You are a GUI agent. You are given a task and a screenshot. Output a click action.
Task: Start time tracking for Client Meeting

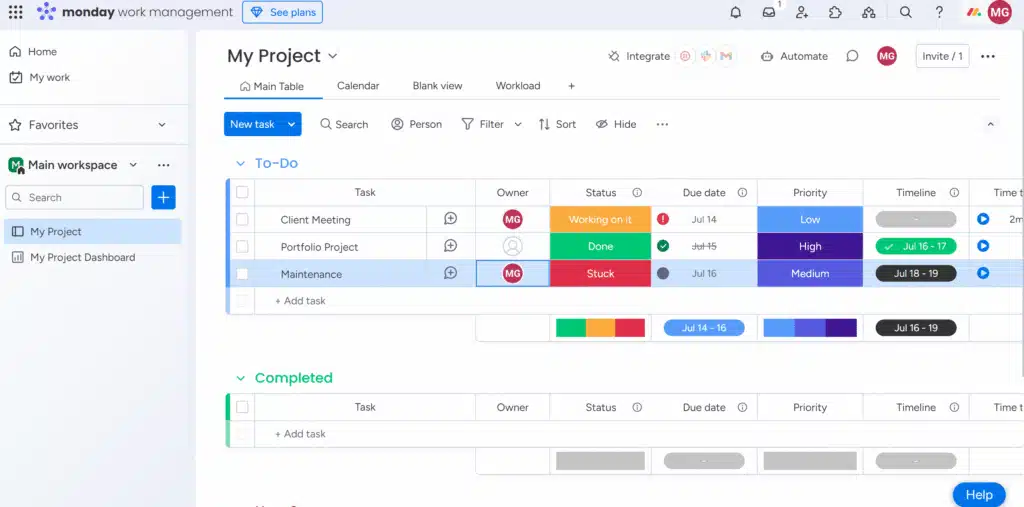[983, 219]
